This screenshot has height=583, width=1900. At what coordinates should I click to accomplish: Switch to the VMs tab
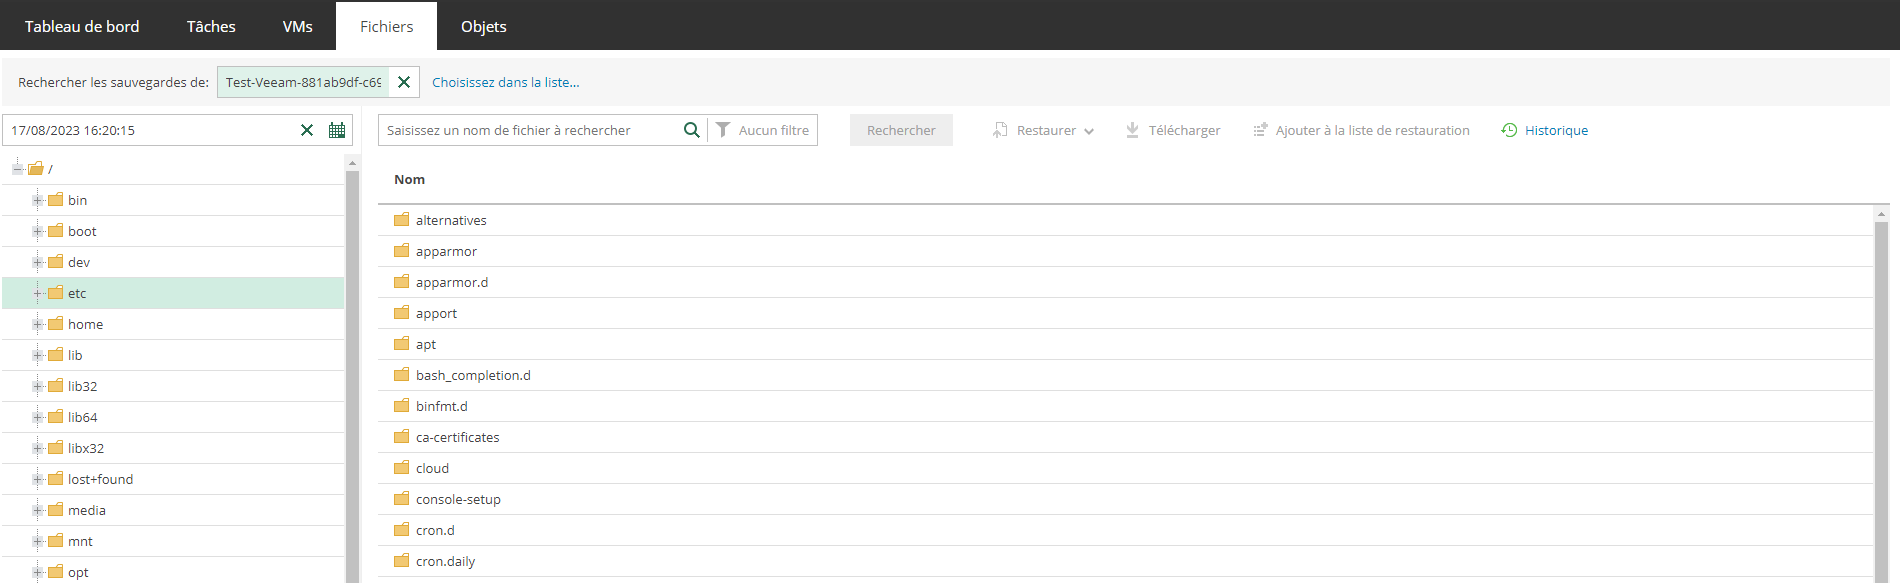coord(298,26)
